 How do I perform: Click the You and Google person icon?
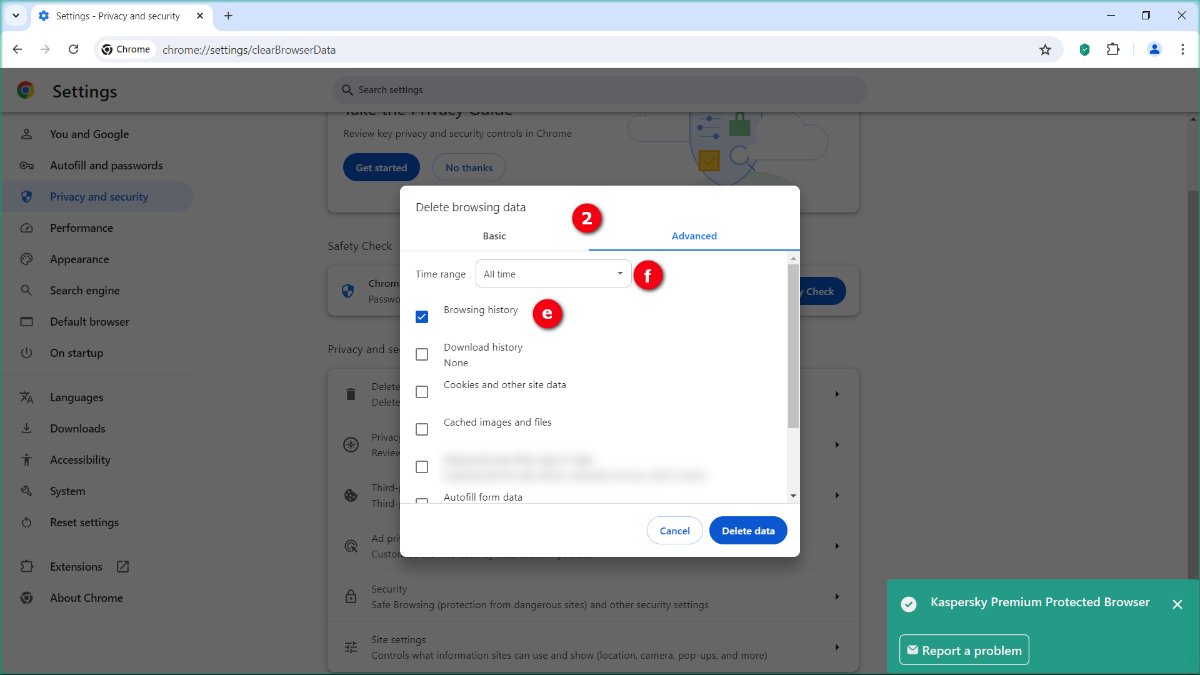[27, 134]
